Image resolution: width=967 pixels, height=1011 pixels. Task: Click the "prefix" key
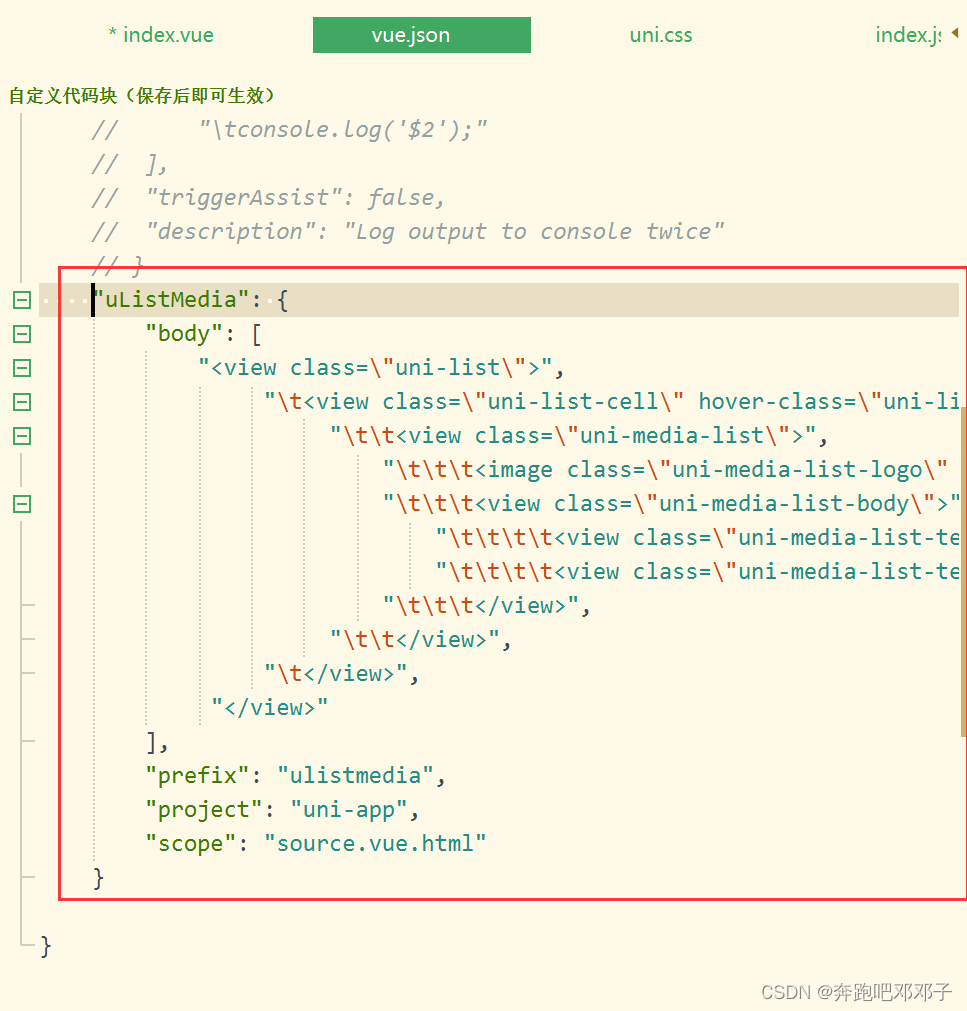(x=197, y=776)
